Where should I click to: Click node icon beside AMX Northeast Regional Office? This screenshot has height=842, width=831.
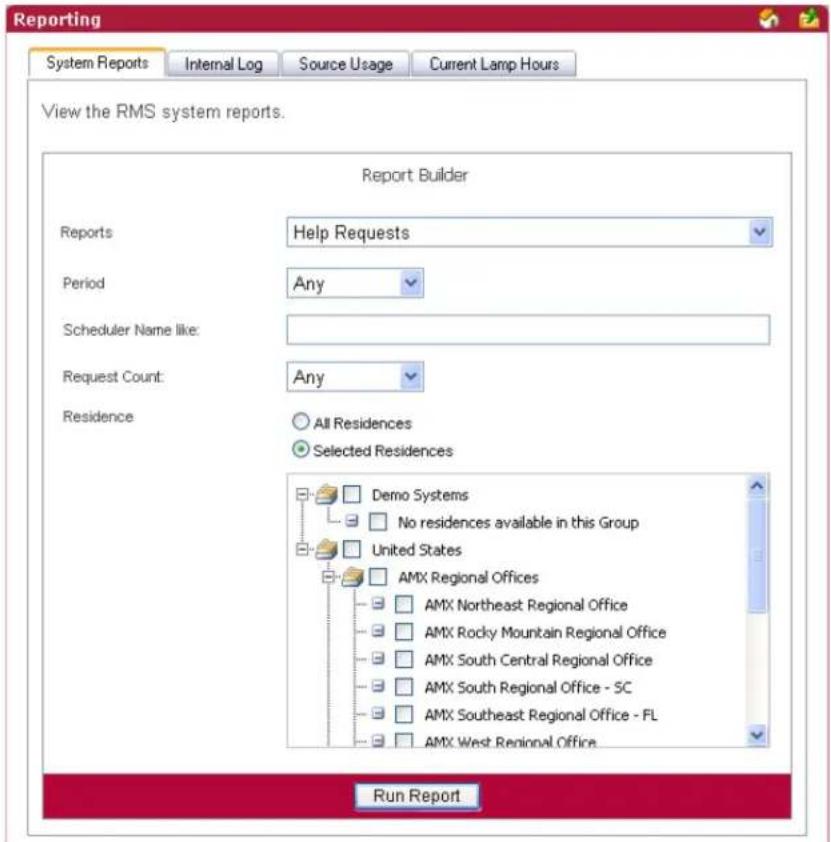pos(378,604)
